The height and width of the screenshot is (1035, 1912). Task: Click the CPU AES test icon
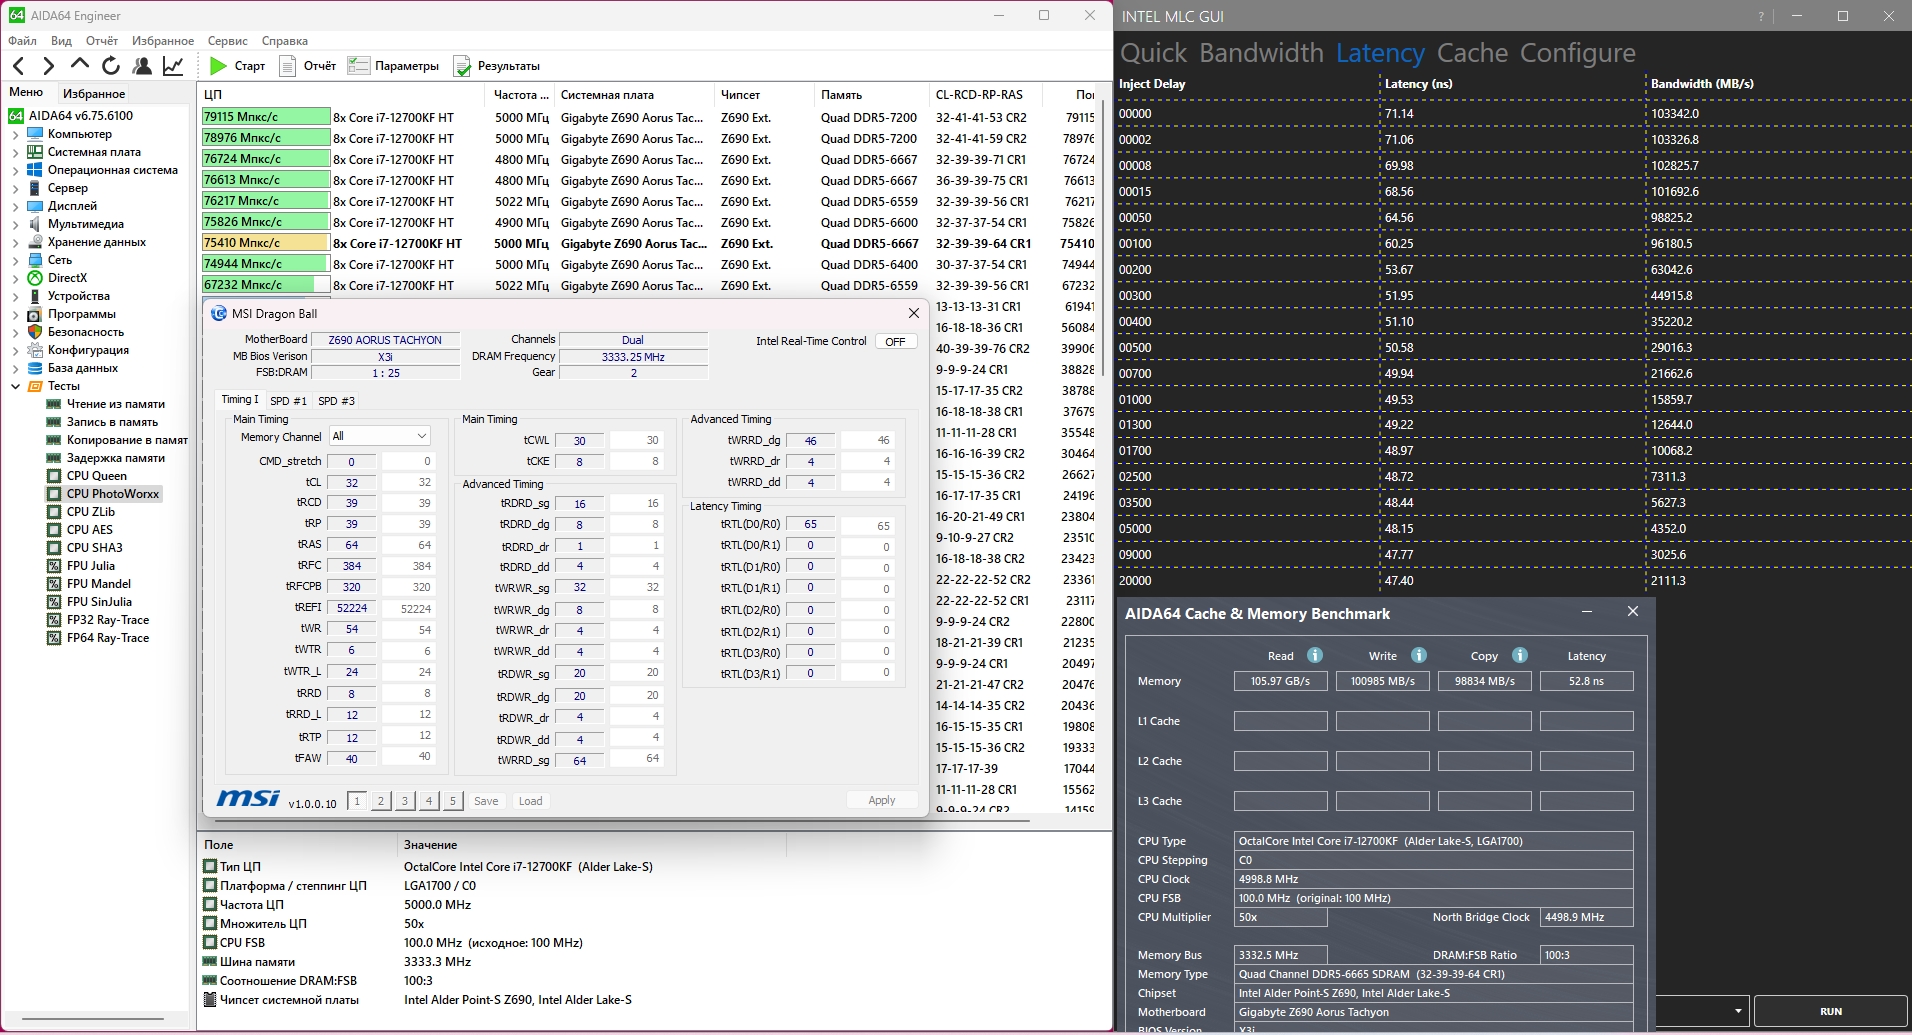click(x=54, y=530)
